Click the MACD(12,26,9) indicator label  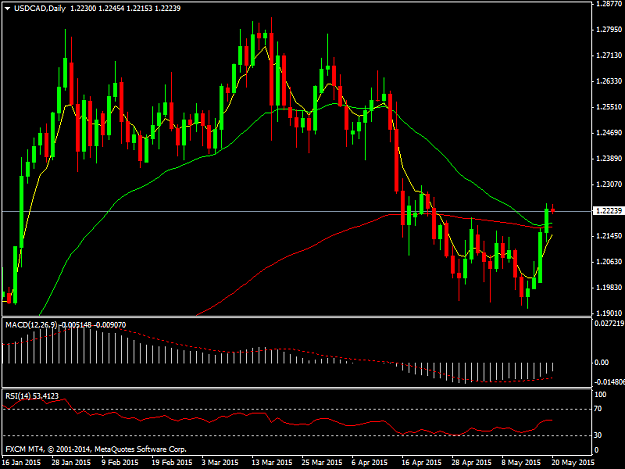32,325
